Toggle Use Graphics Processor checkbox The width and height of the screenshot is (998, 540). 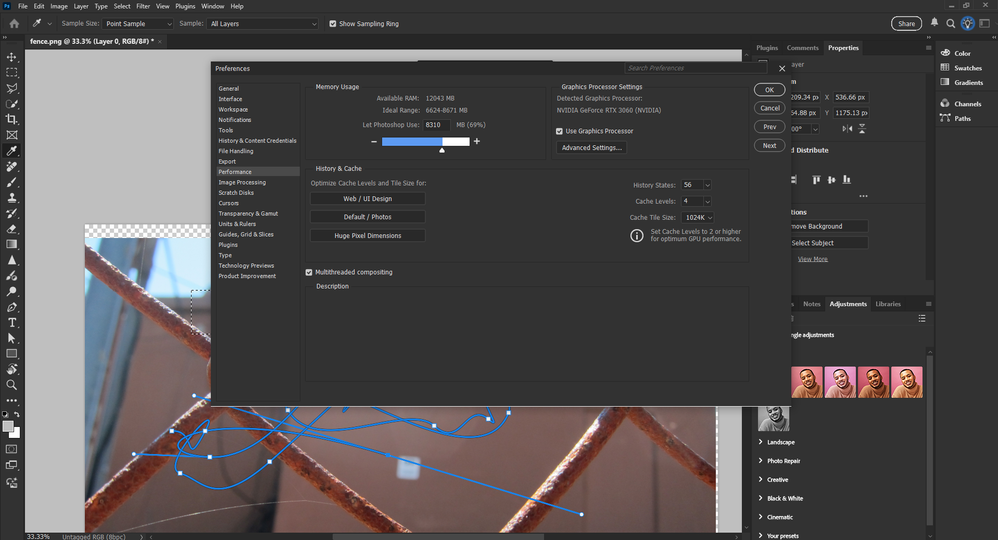[x=559, y=131]
